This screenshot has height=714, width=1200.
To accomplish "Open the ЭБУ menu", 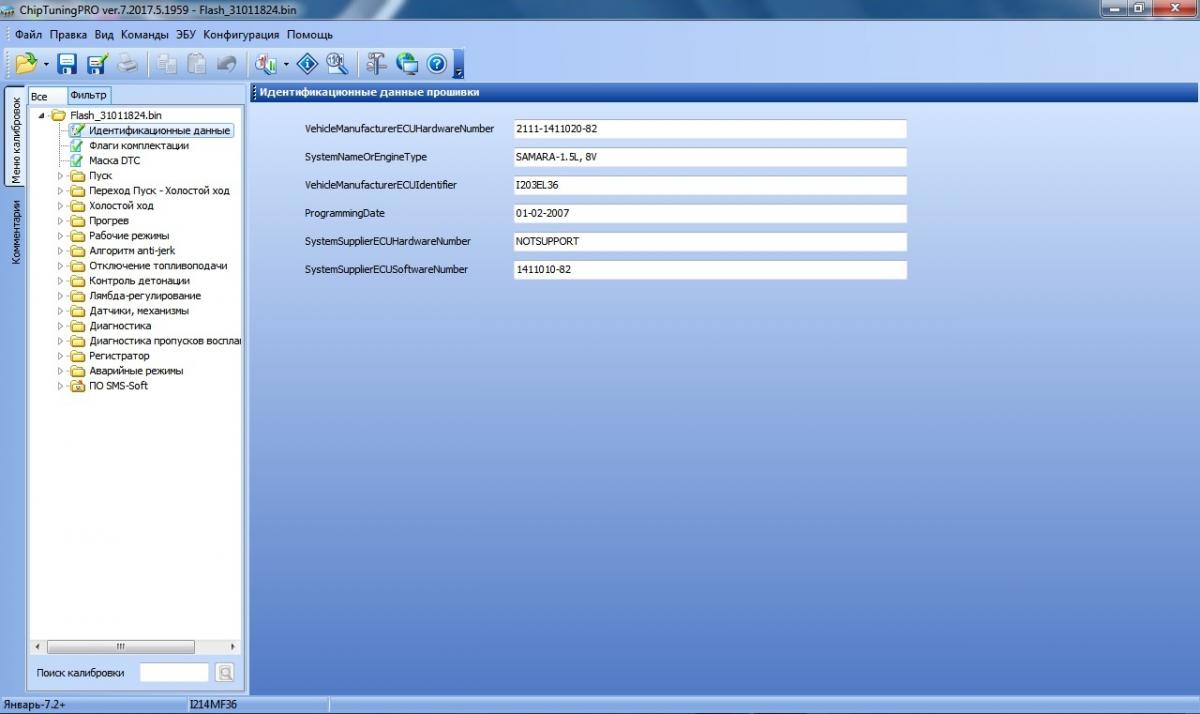I will [x=186, y=34].
